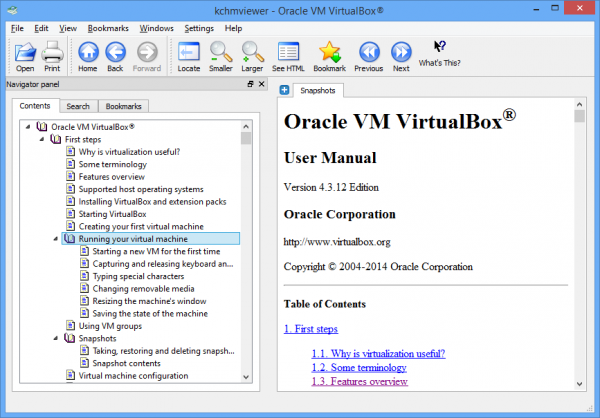600x418 pixels.
Task: Navigate Back with the blue arrow icon
Action: coord(115,57)
